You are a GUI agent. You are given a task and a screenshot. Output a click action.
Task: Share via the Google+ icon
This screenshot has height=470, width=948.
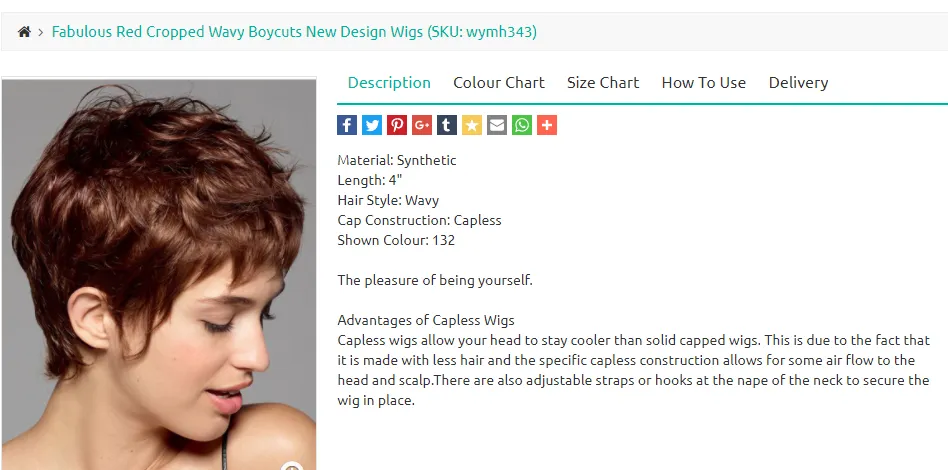click(x=422, y=125)
